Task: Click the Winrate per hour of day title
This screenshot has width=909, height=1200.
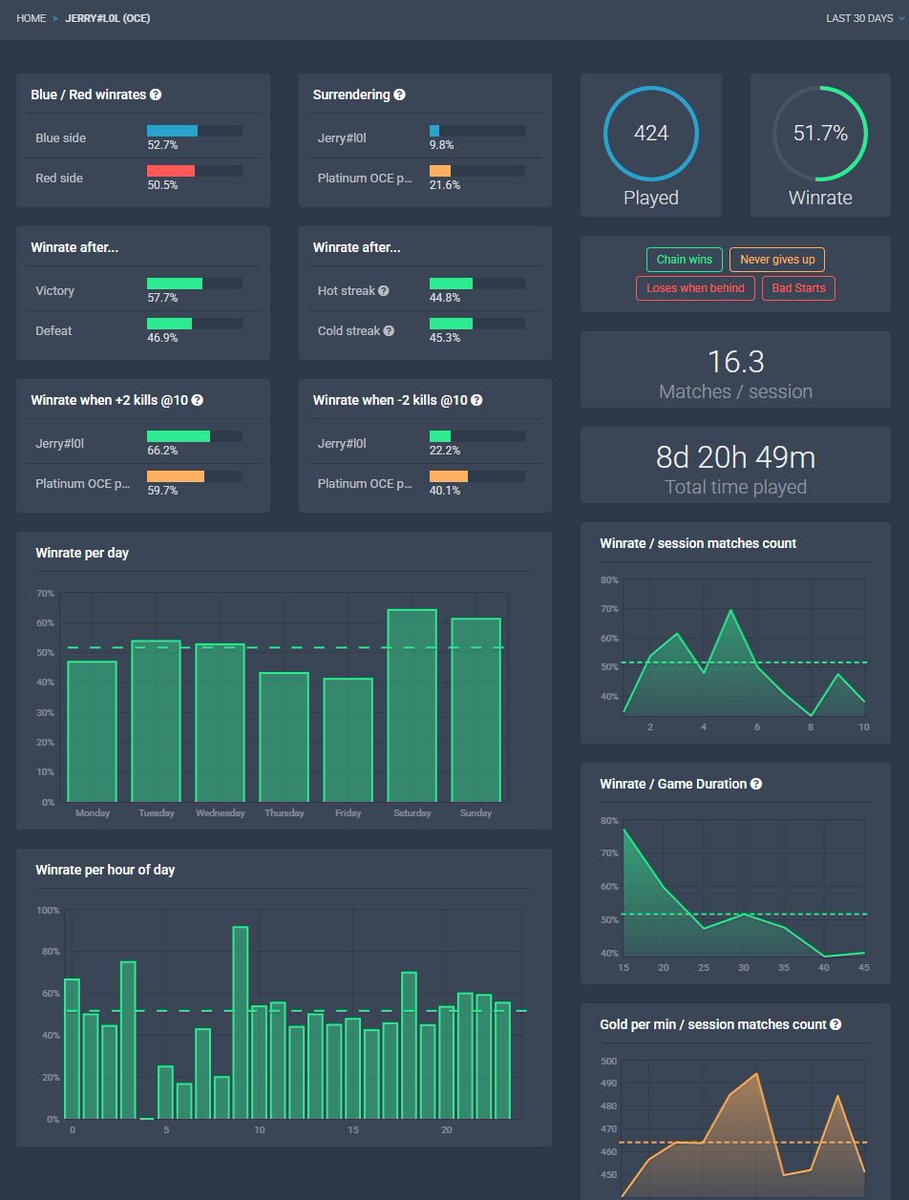Action: click(105, 870)
